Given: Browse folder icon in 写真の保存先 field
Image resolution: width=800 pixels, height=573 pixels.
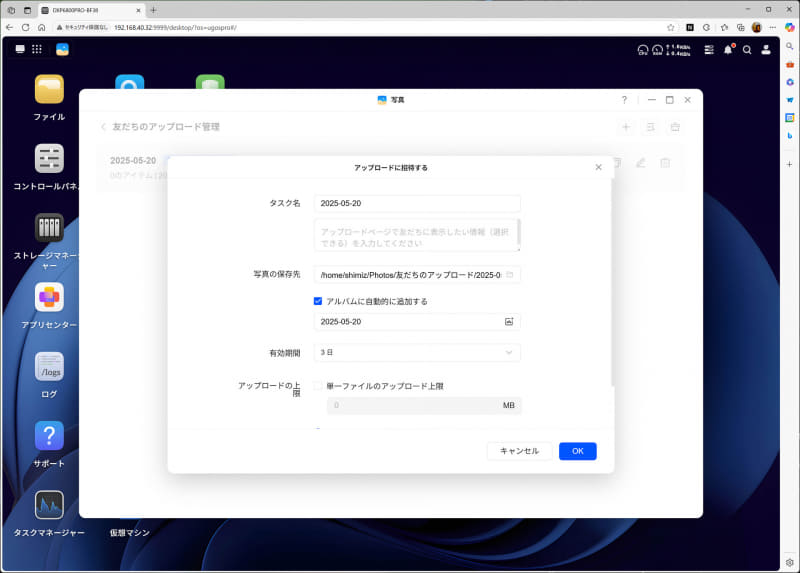Looking at the screenshot, I should pos(510,275).
